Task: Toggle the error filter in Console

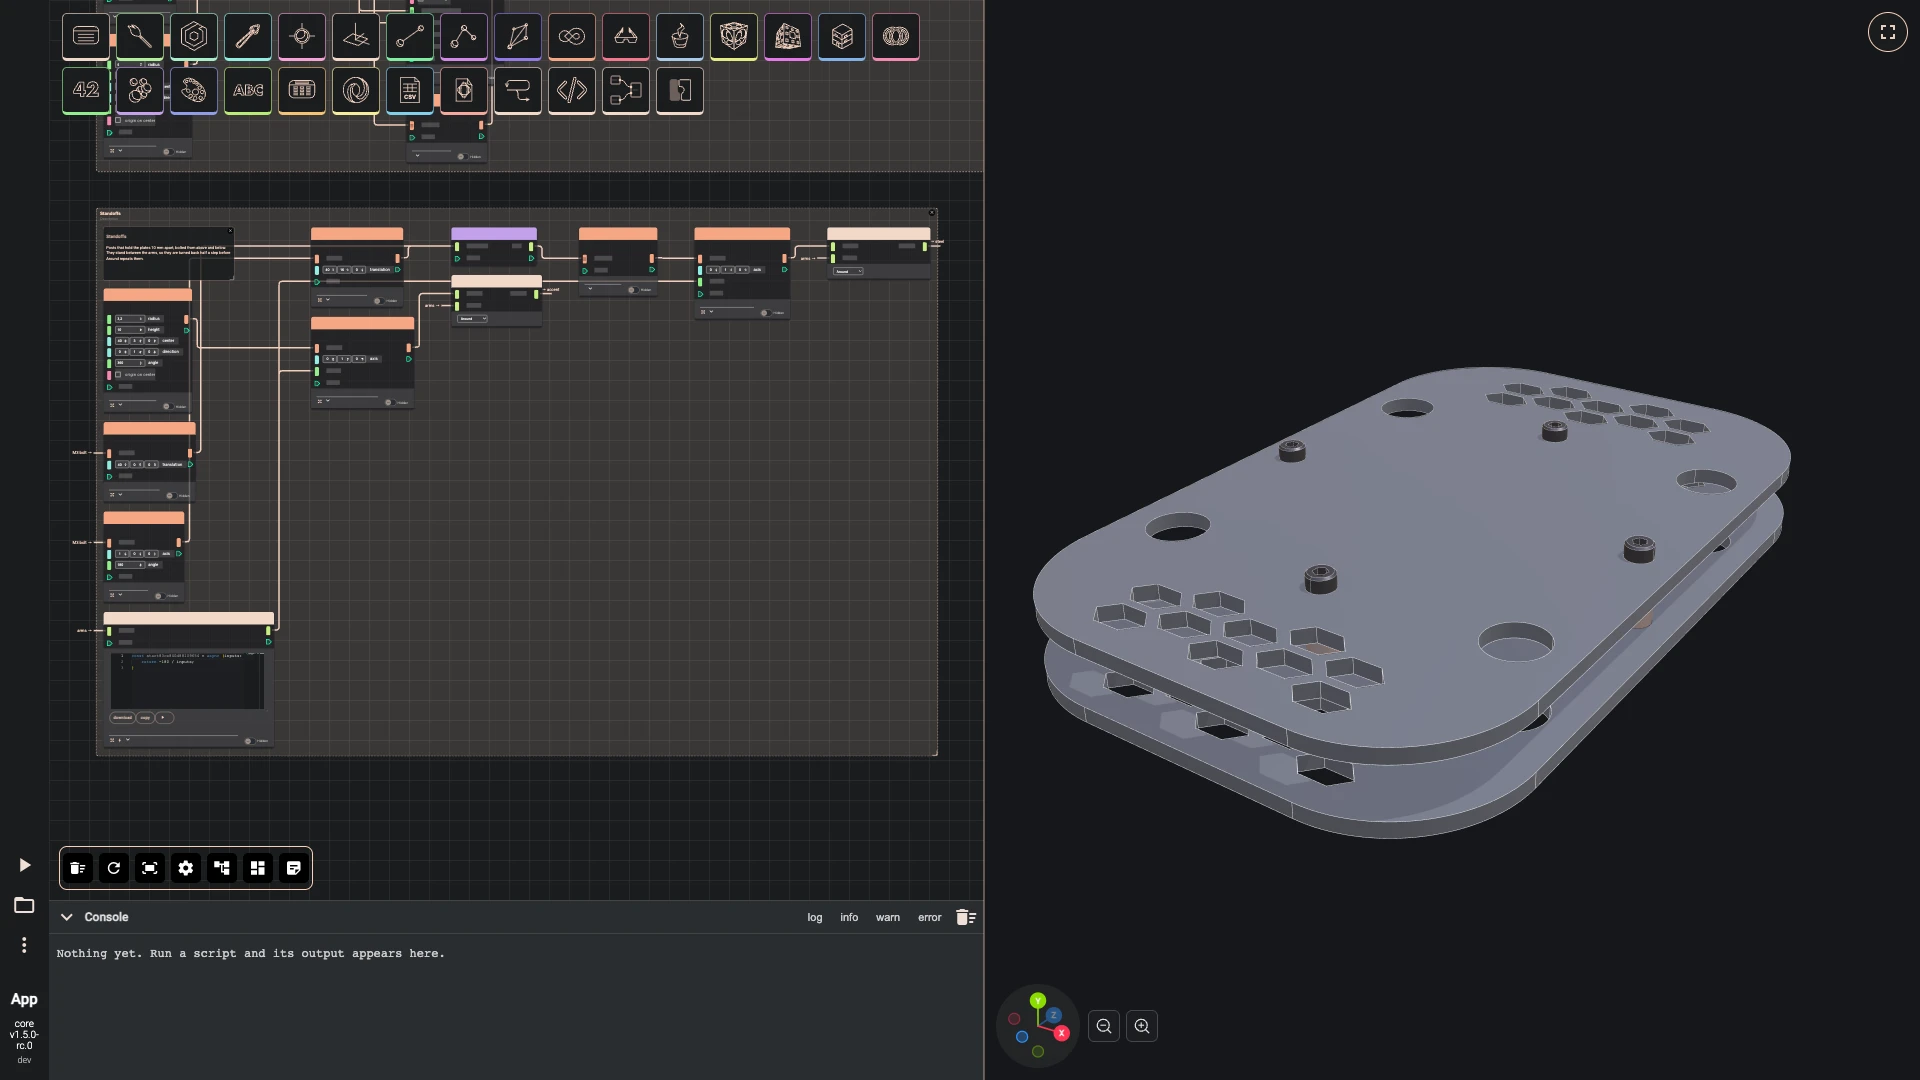Action: 930,917
